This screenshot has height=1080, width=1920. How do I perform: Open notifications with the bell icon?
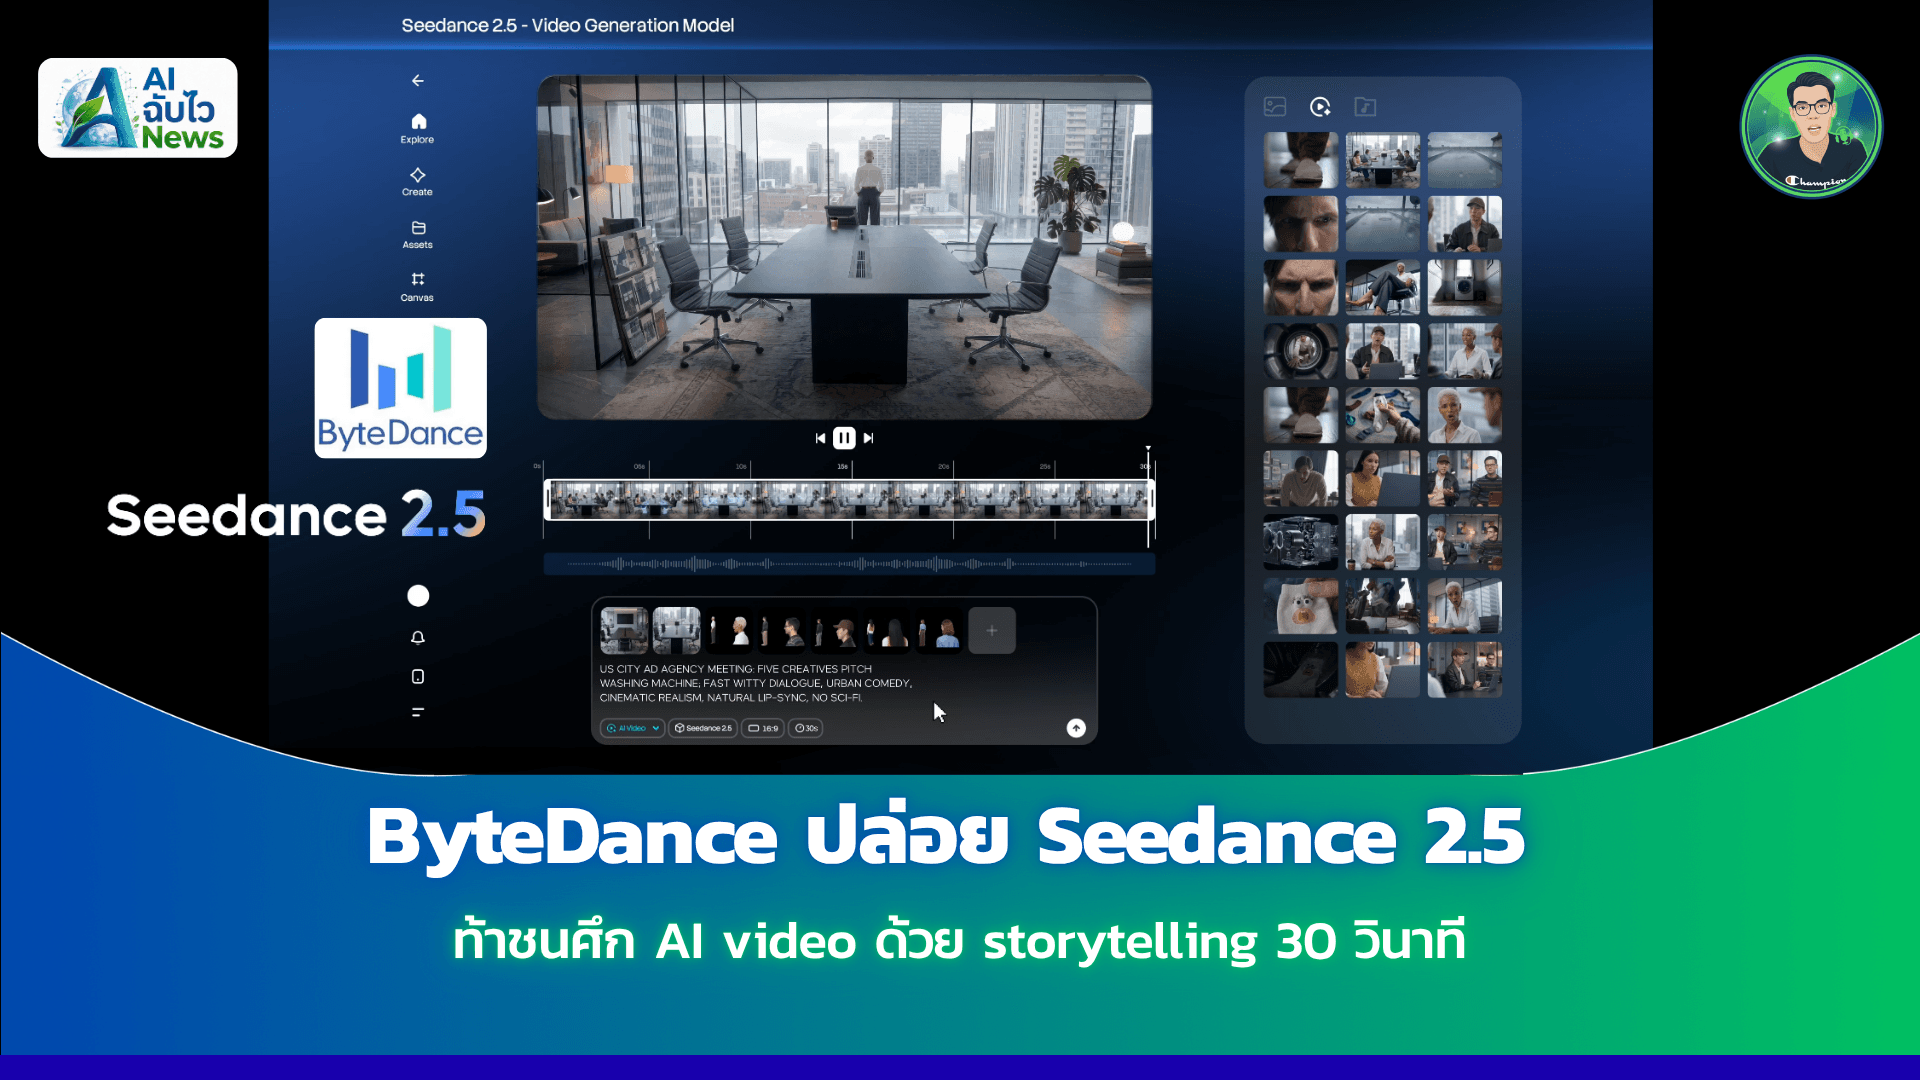418,637
